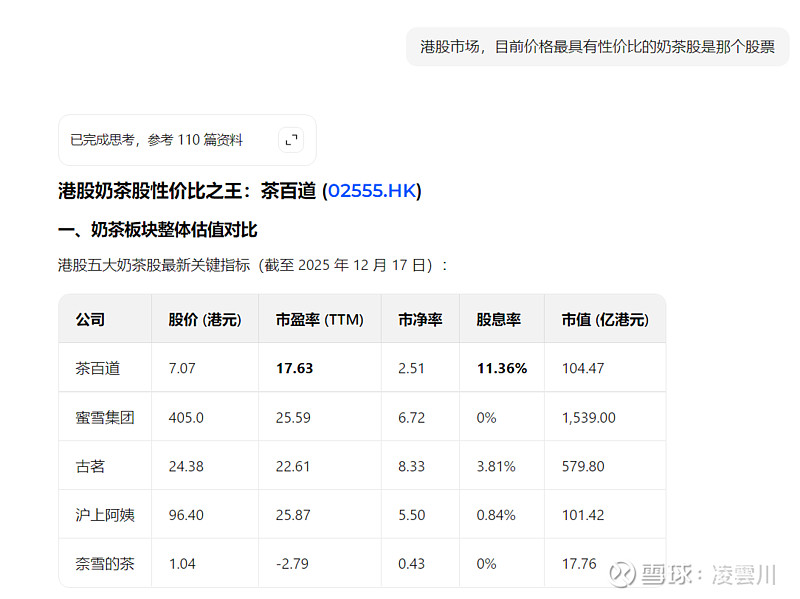Screen dimensions: 800x599
Task: Click the '市值 (亿港元)' column header
Action: [605, 320]
